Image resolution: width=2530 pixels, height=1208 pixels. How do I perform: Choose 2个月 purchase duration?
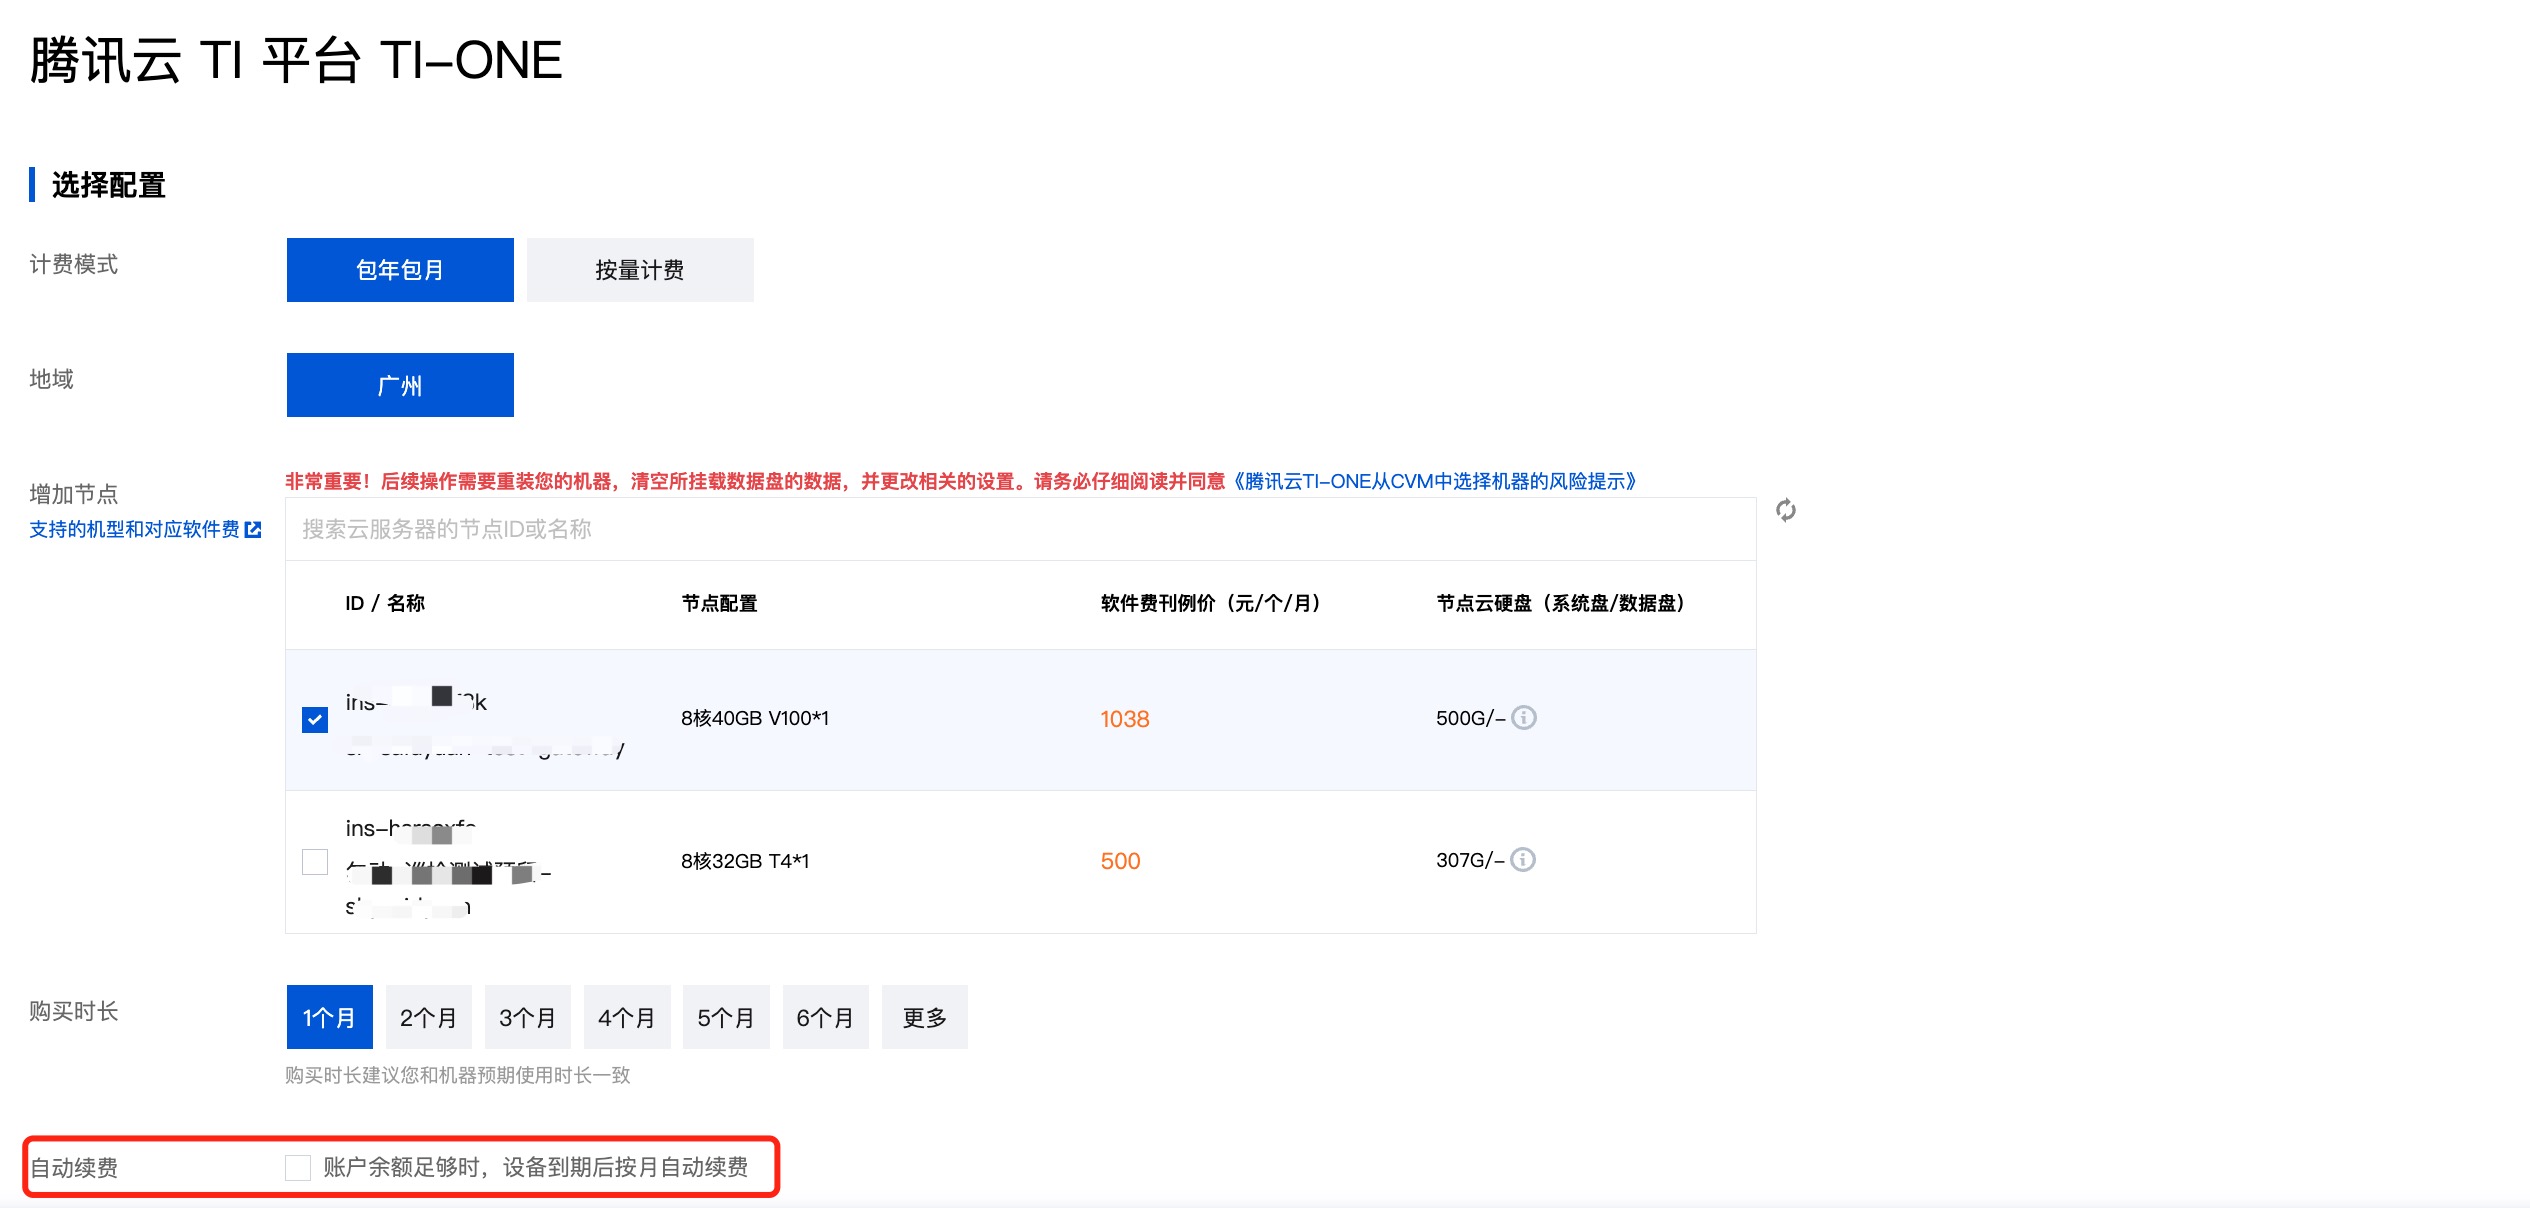[428, 1017]
